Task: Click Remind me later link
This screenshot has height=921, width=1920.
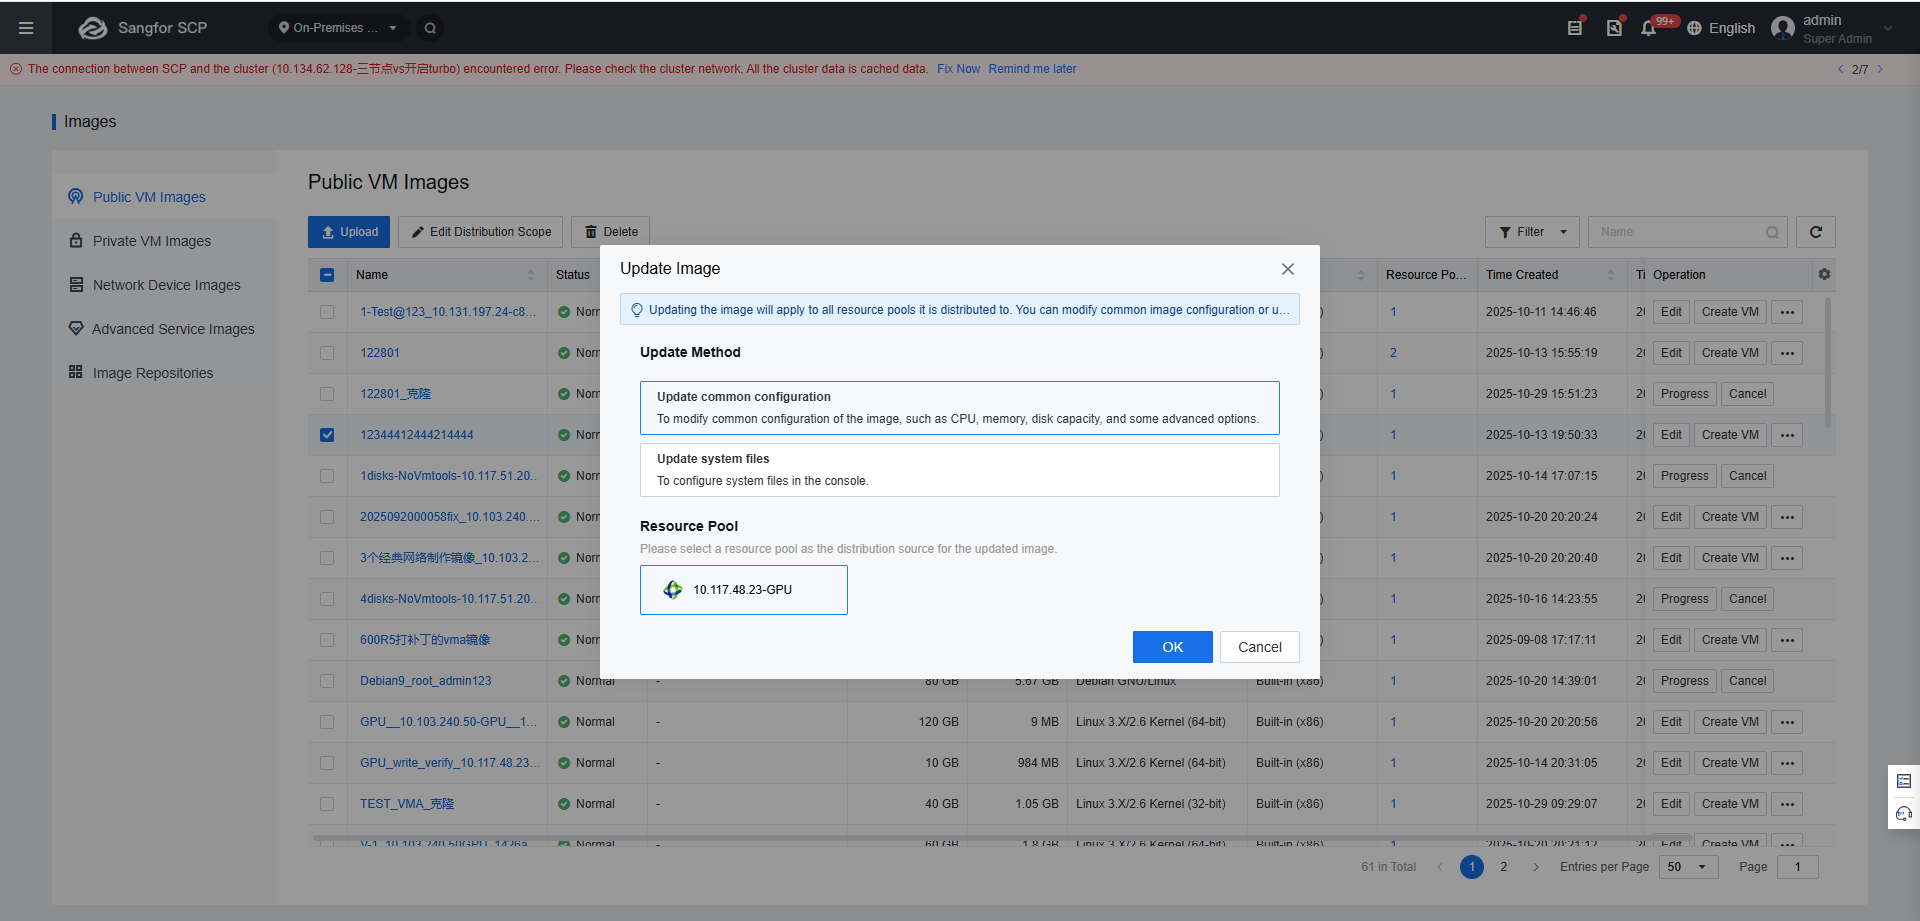Action: (1032, 69)
